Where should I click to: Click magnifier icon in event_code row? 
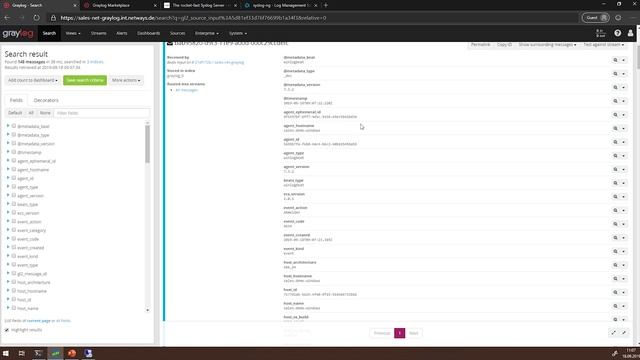click(x=615, y=224)
